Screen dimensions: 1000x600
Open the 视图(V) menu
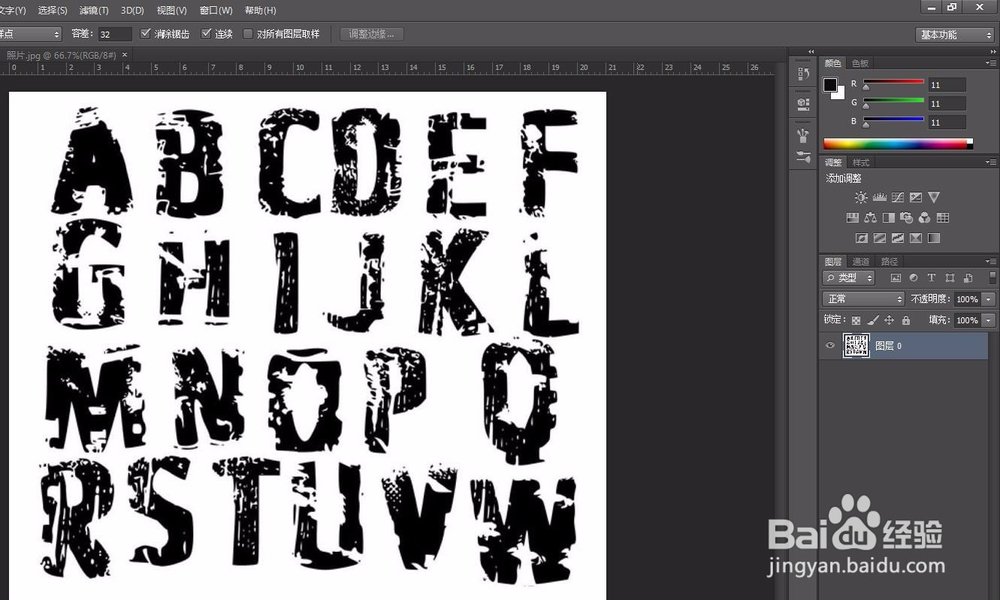pos(172,10)
